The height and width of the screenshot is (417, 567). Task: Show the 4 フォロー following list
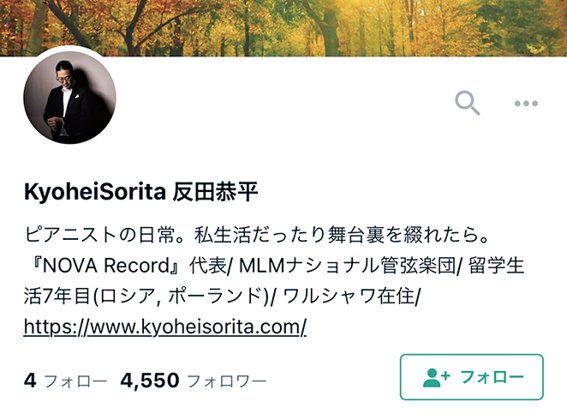coord(65,380)
